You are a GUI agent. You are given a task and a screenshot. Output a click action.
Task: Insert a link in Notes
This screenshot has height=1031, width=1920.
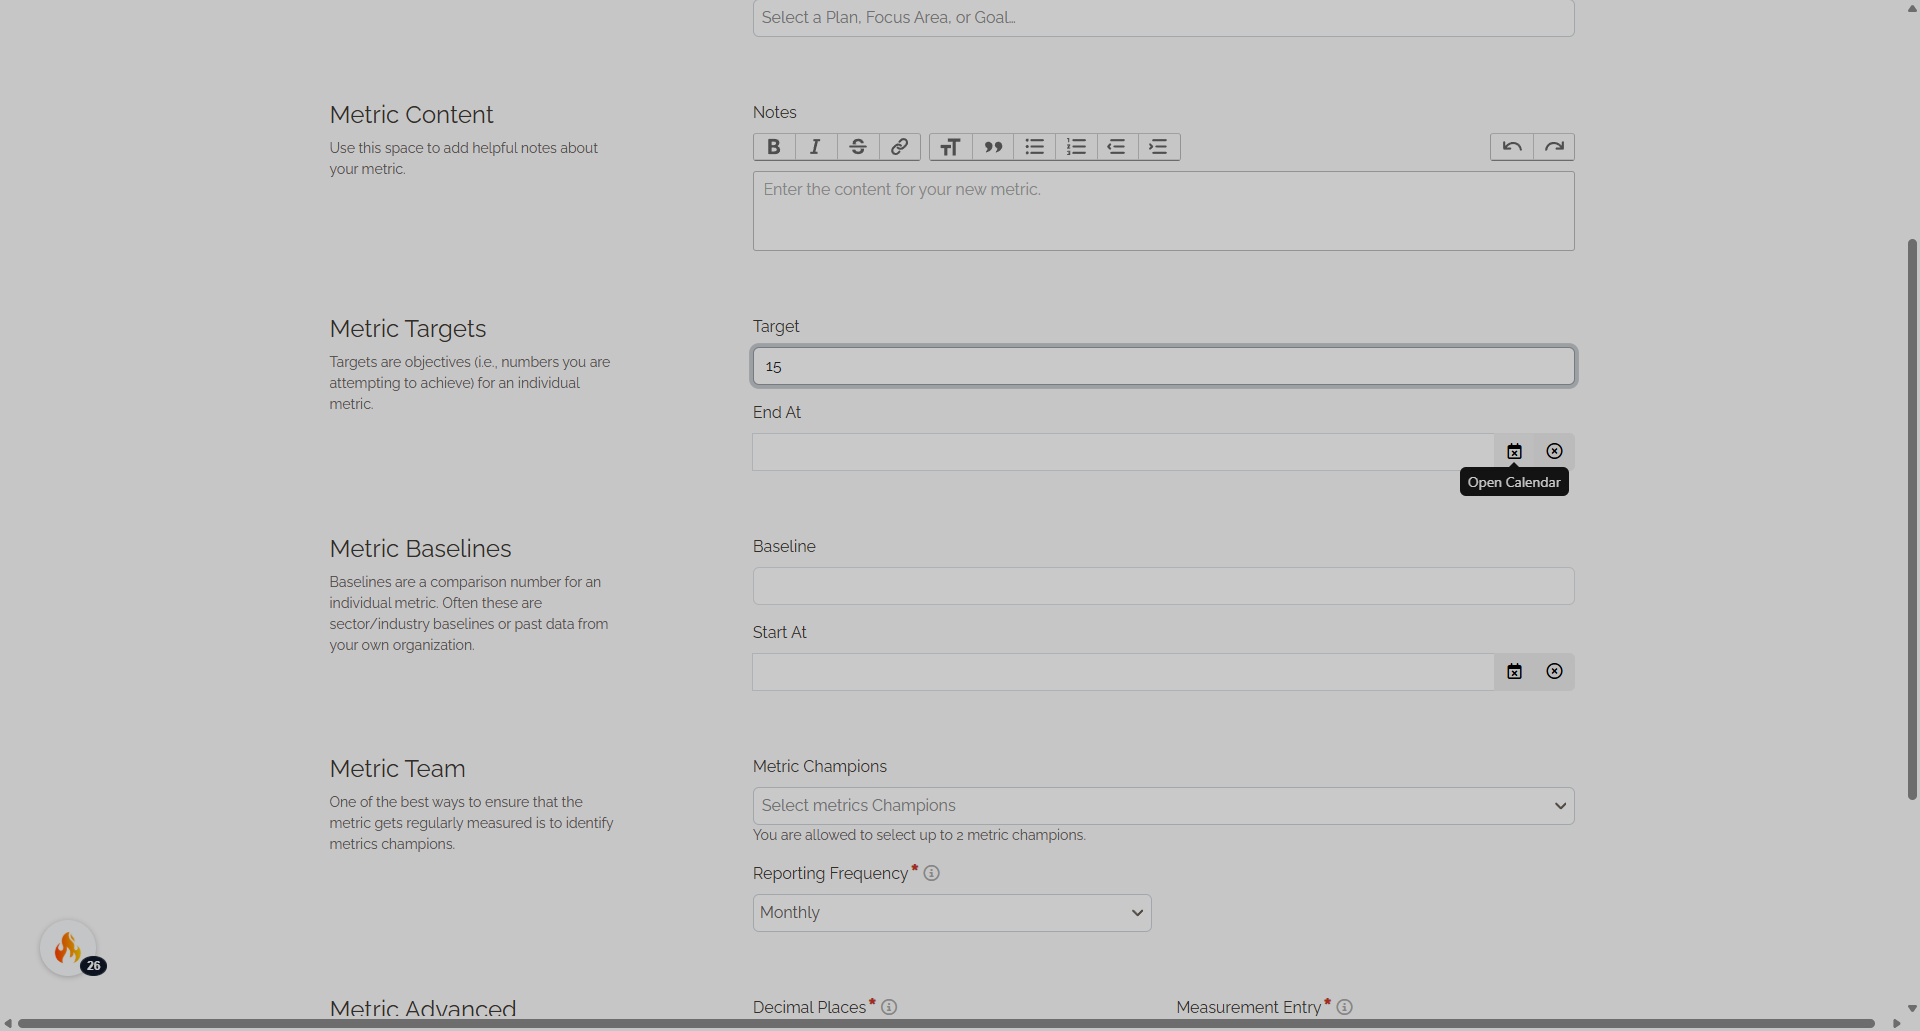tap(900, 147)
